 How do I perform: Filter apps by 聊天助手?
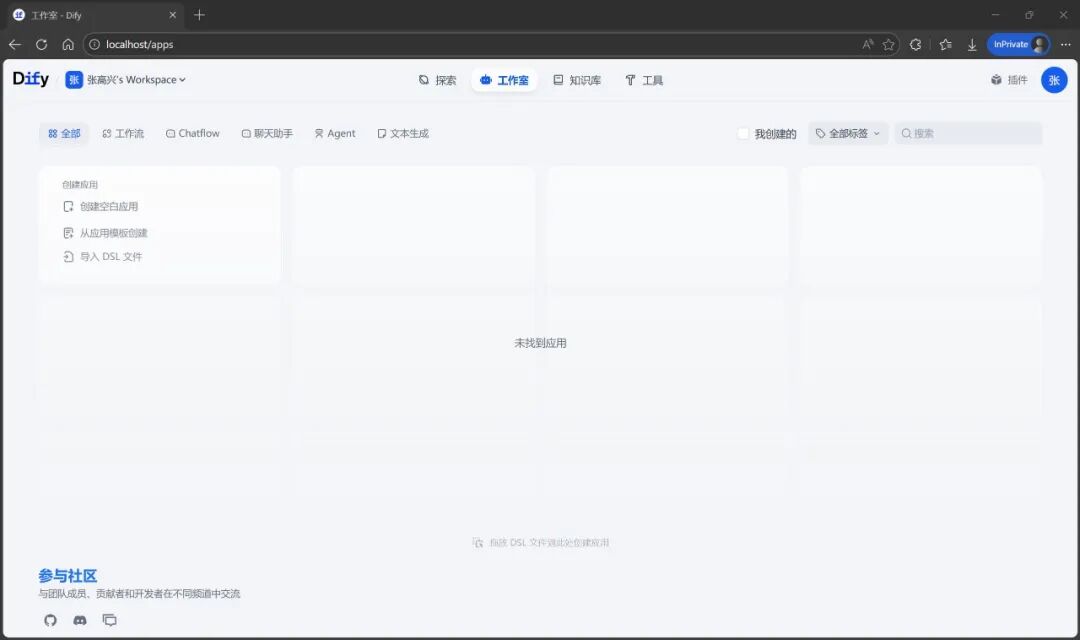click(267, 134)
